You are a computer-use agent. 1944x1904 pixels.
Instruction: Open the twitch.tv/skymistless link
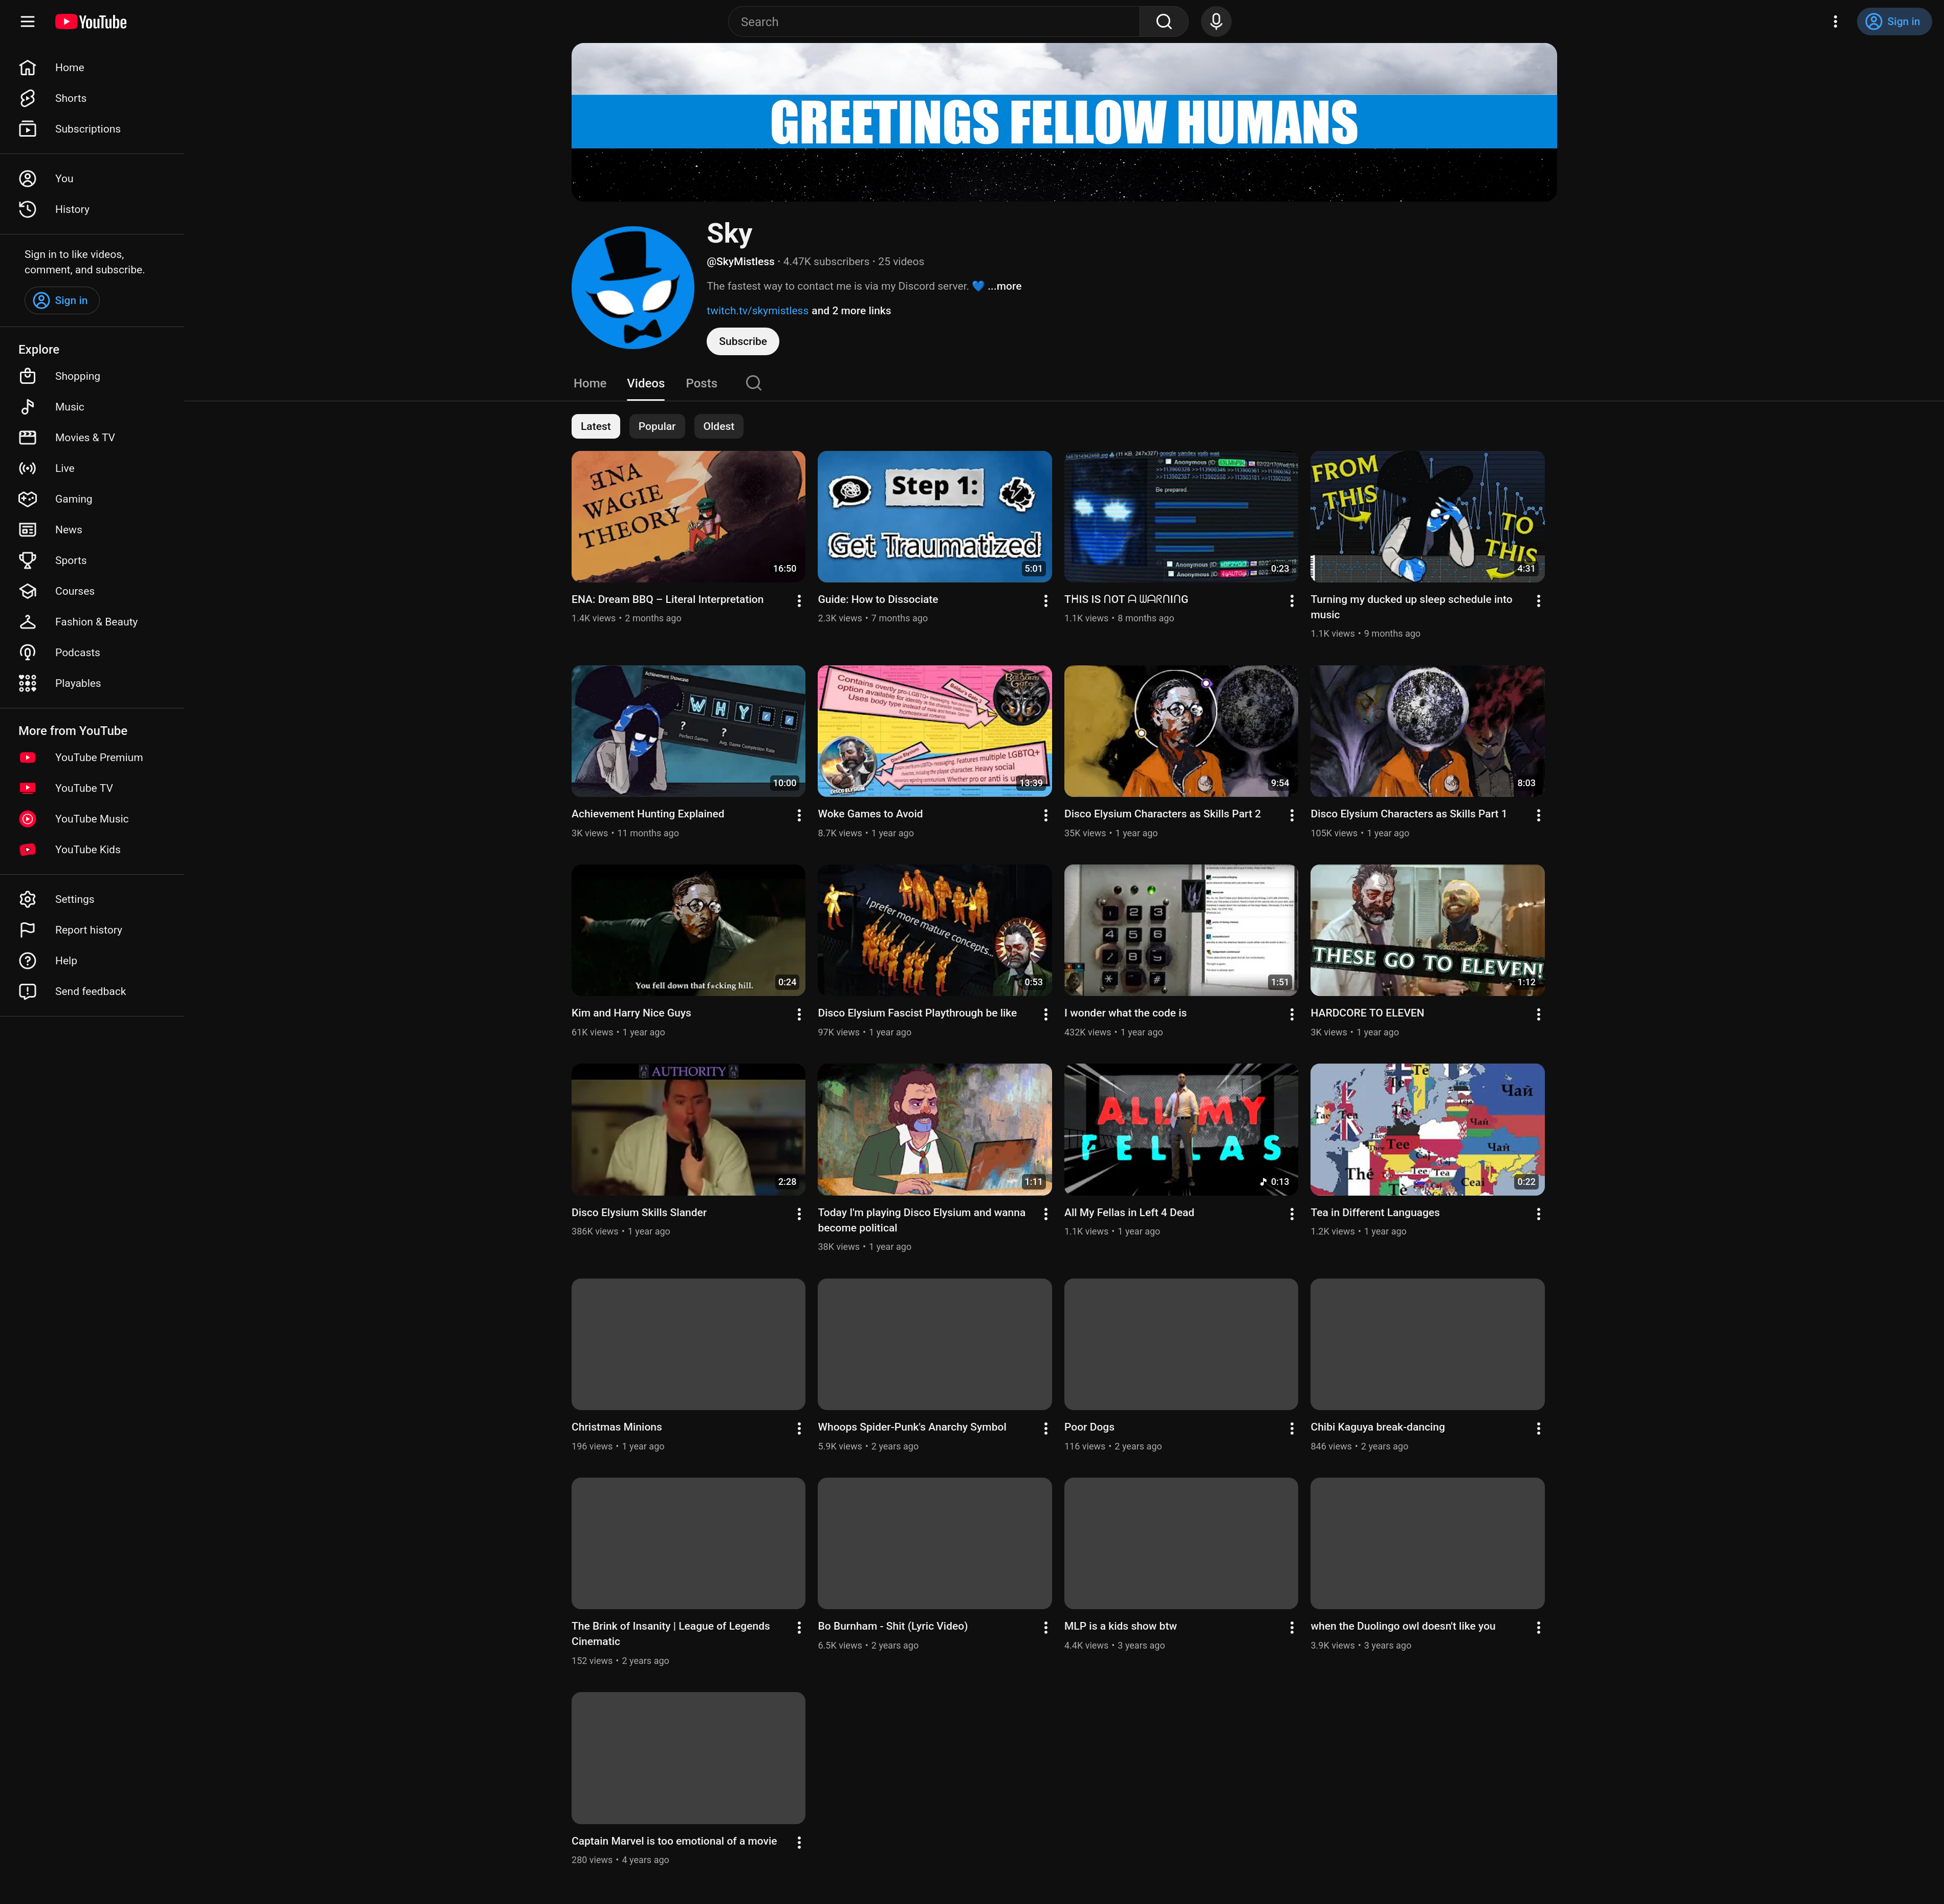click(757, 311)
